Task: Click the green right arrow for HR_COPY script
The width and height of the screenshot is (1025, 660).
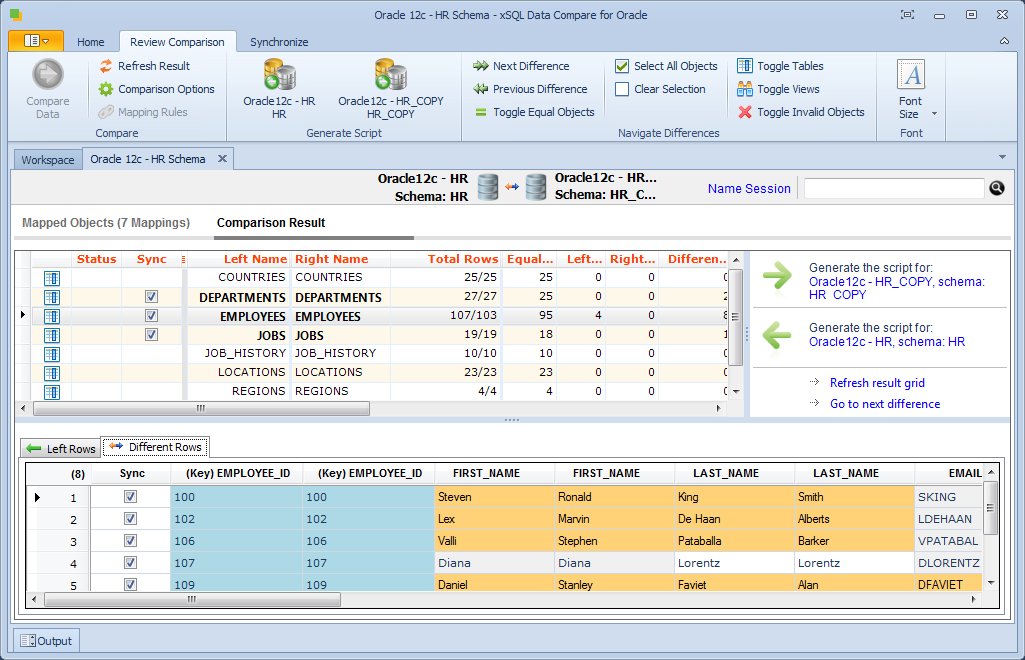Action: pyautogui.click(x=777, y=275)
